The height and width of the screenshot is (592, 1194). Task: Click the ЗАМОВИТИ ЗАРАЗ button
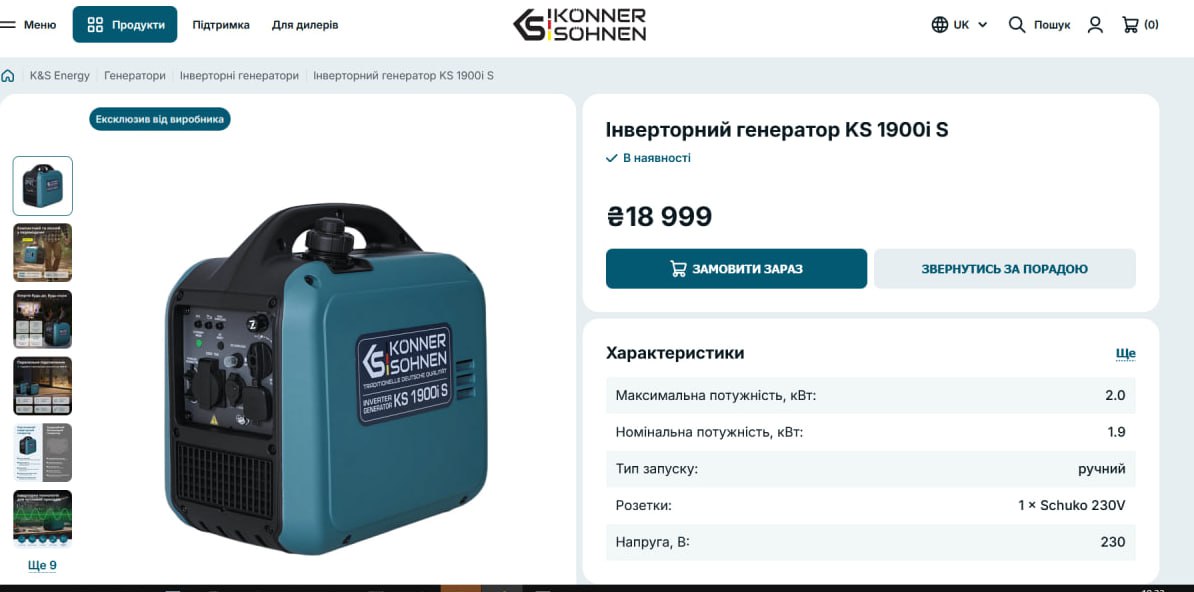click(x=736, y=269)
